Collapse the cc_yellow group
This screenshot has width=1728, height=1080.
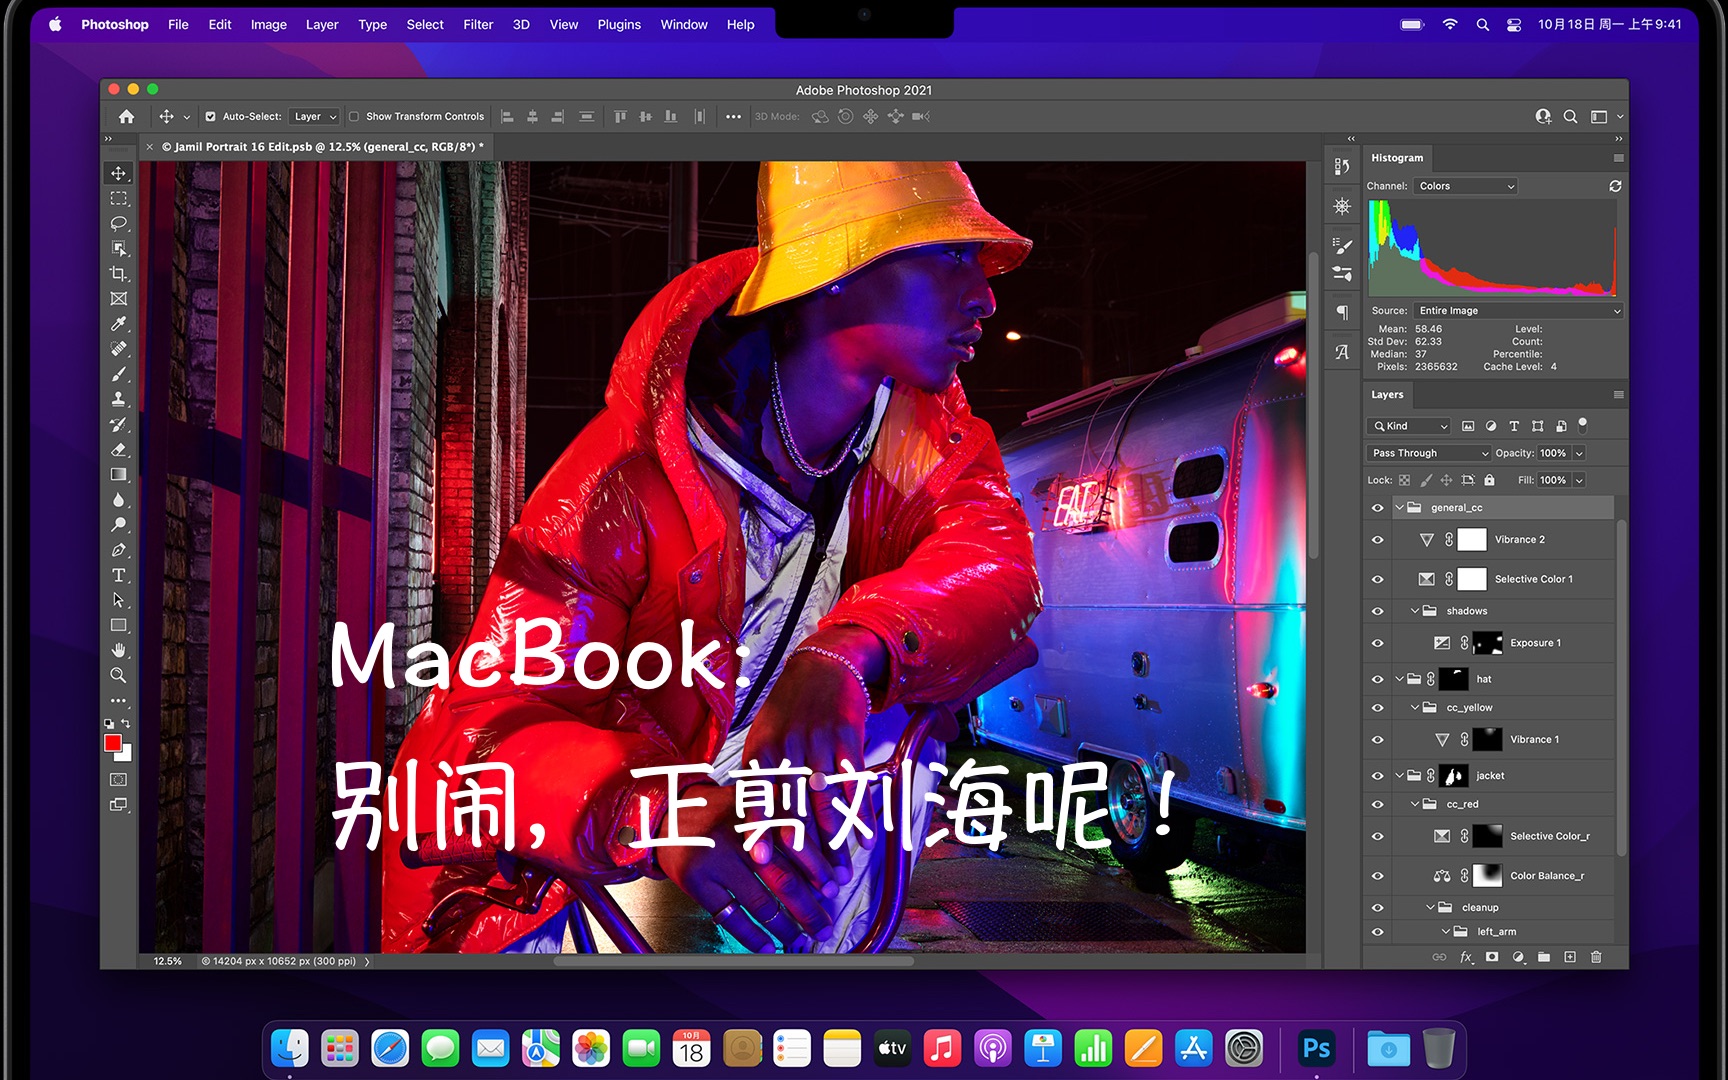1415,708
